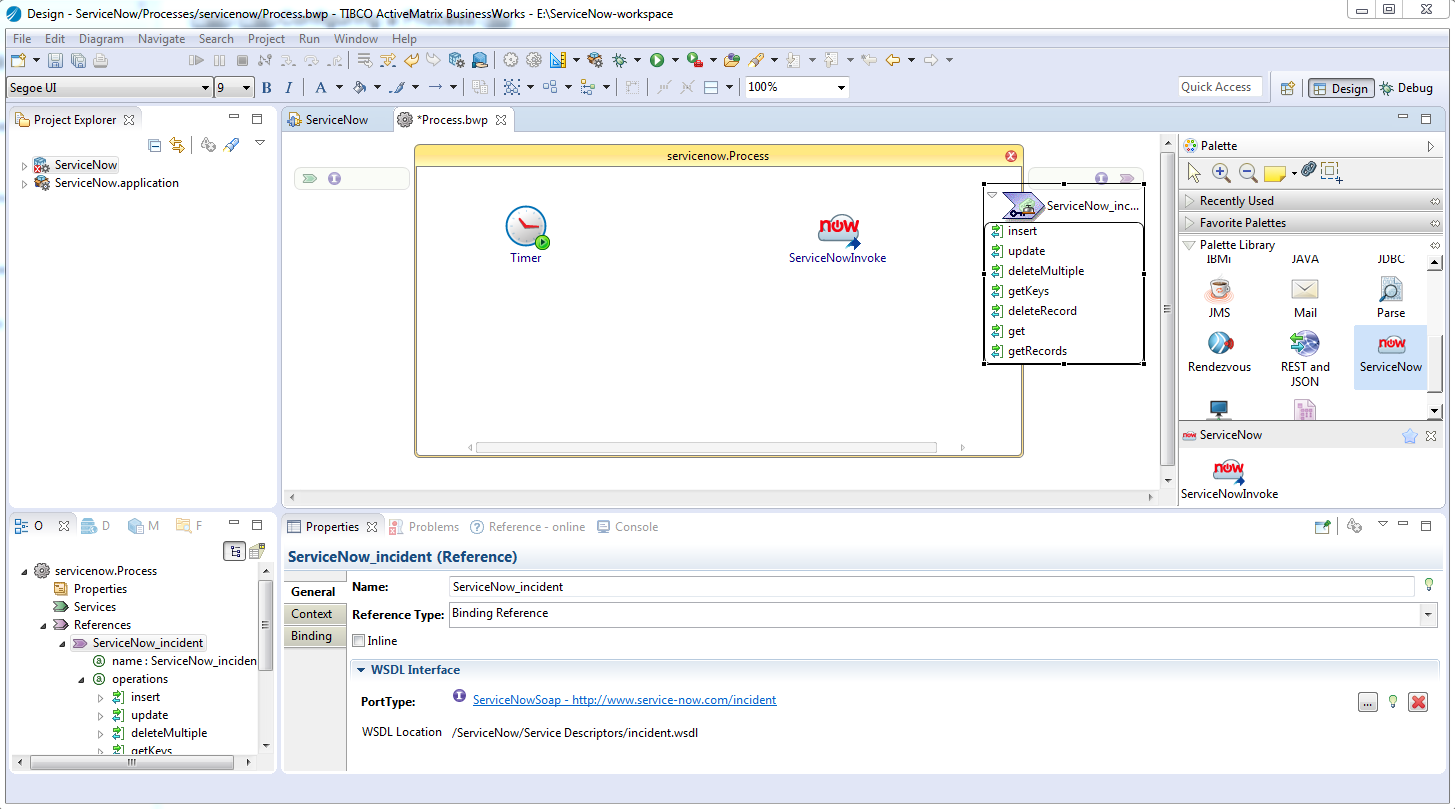Open the File menu
This screenshot has height=809, width=1455.
pyautogui.click(x=22, y=39)
